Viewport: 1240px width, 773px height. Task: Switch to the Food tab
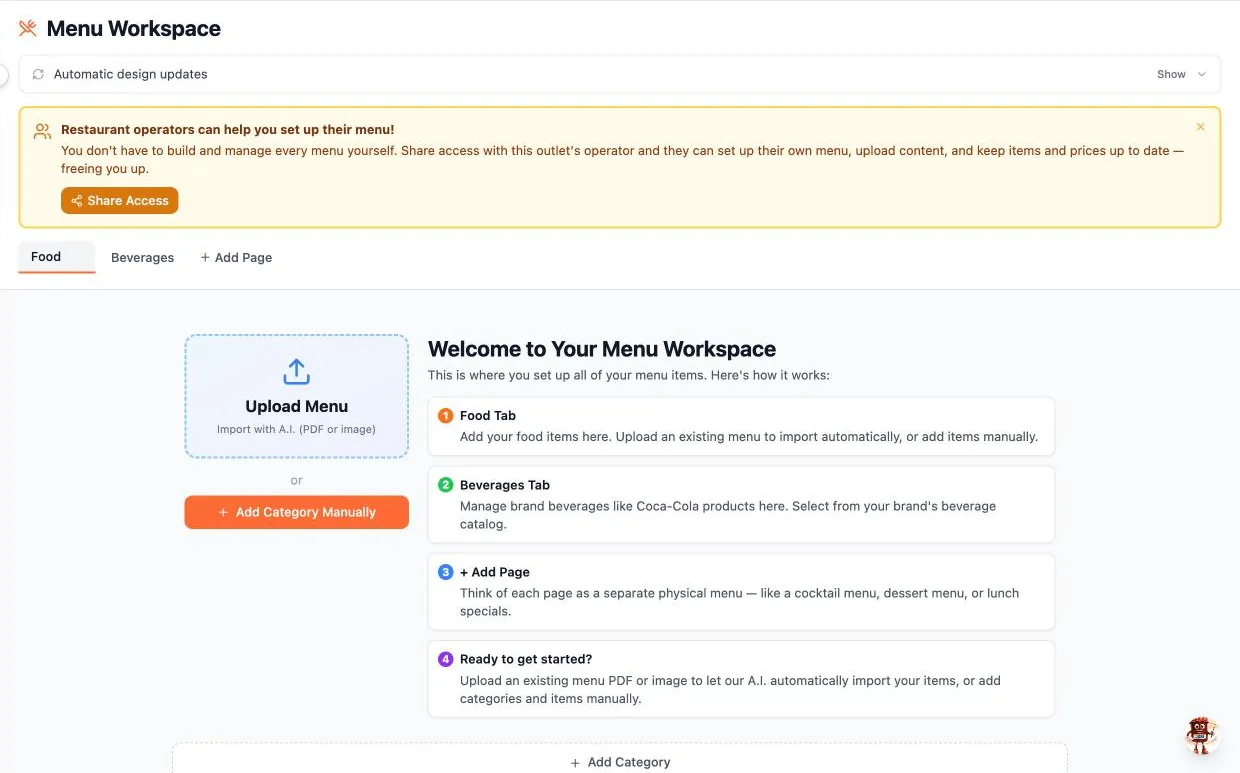click(56, 257)
